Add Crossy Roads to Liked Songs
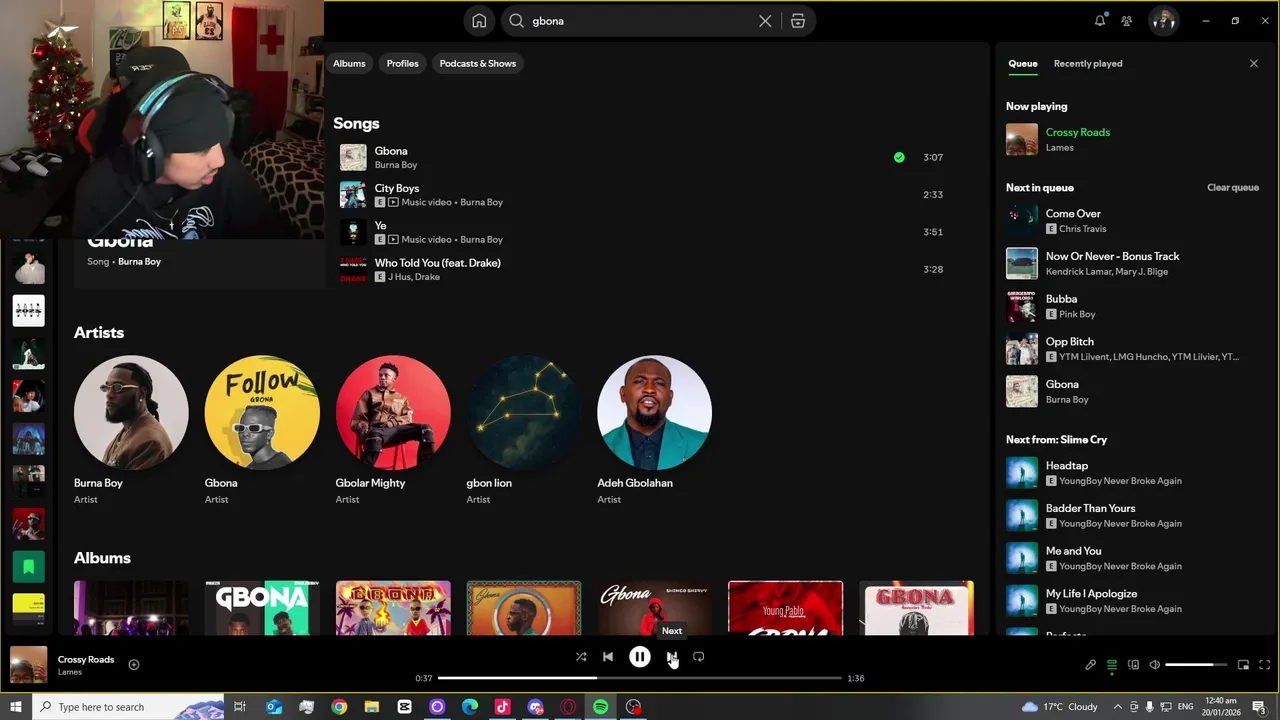The width and height of the screenshot is (1280, 720). [134, 665]
